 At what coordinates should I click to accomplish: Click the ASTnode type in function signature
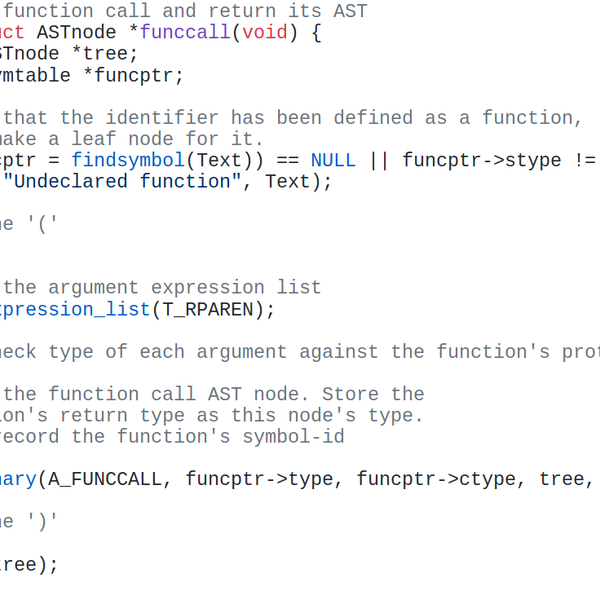(76, 32)
